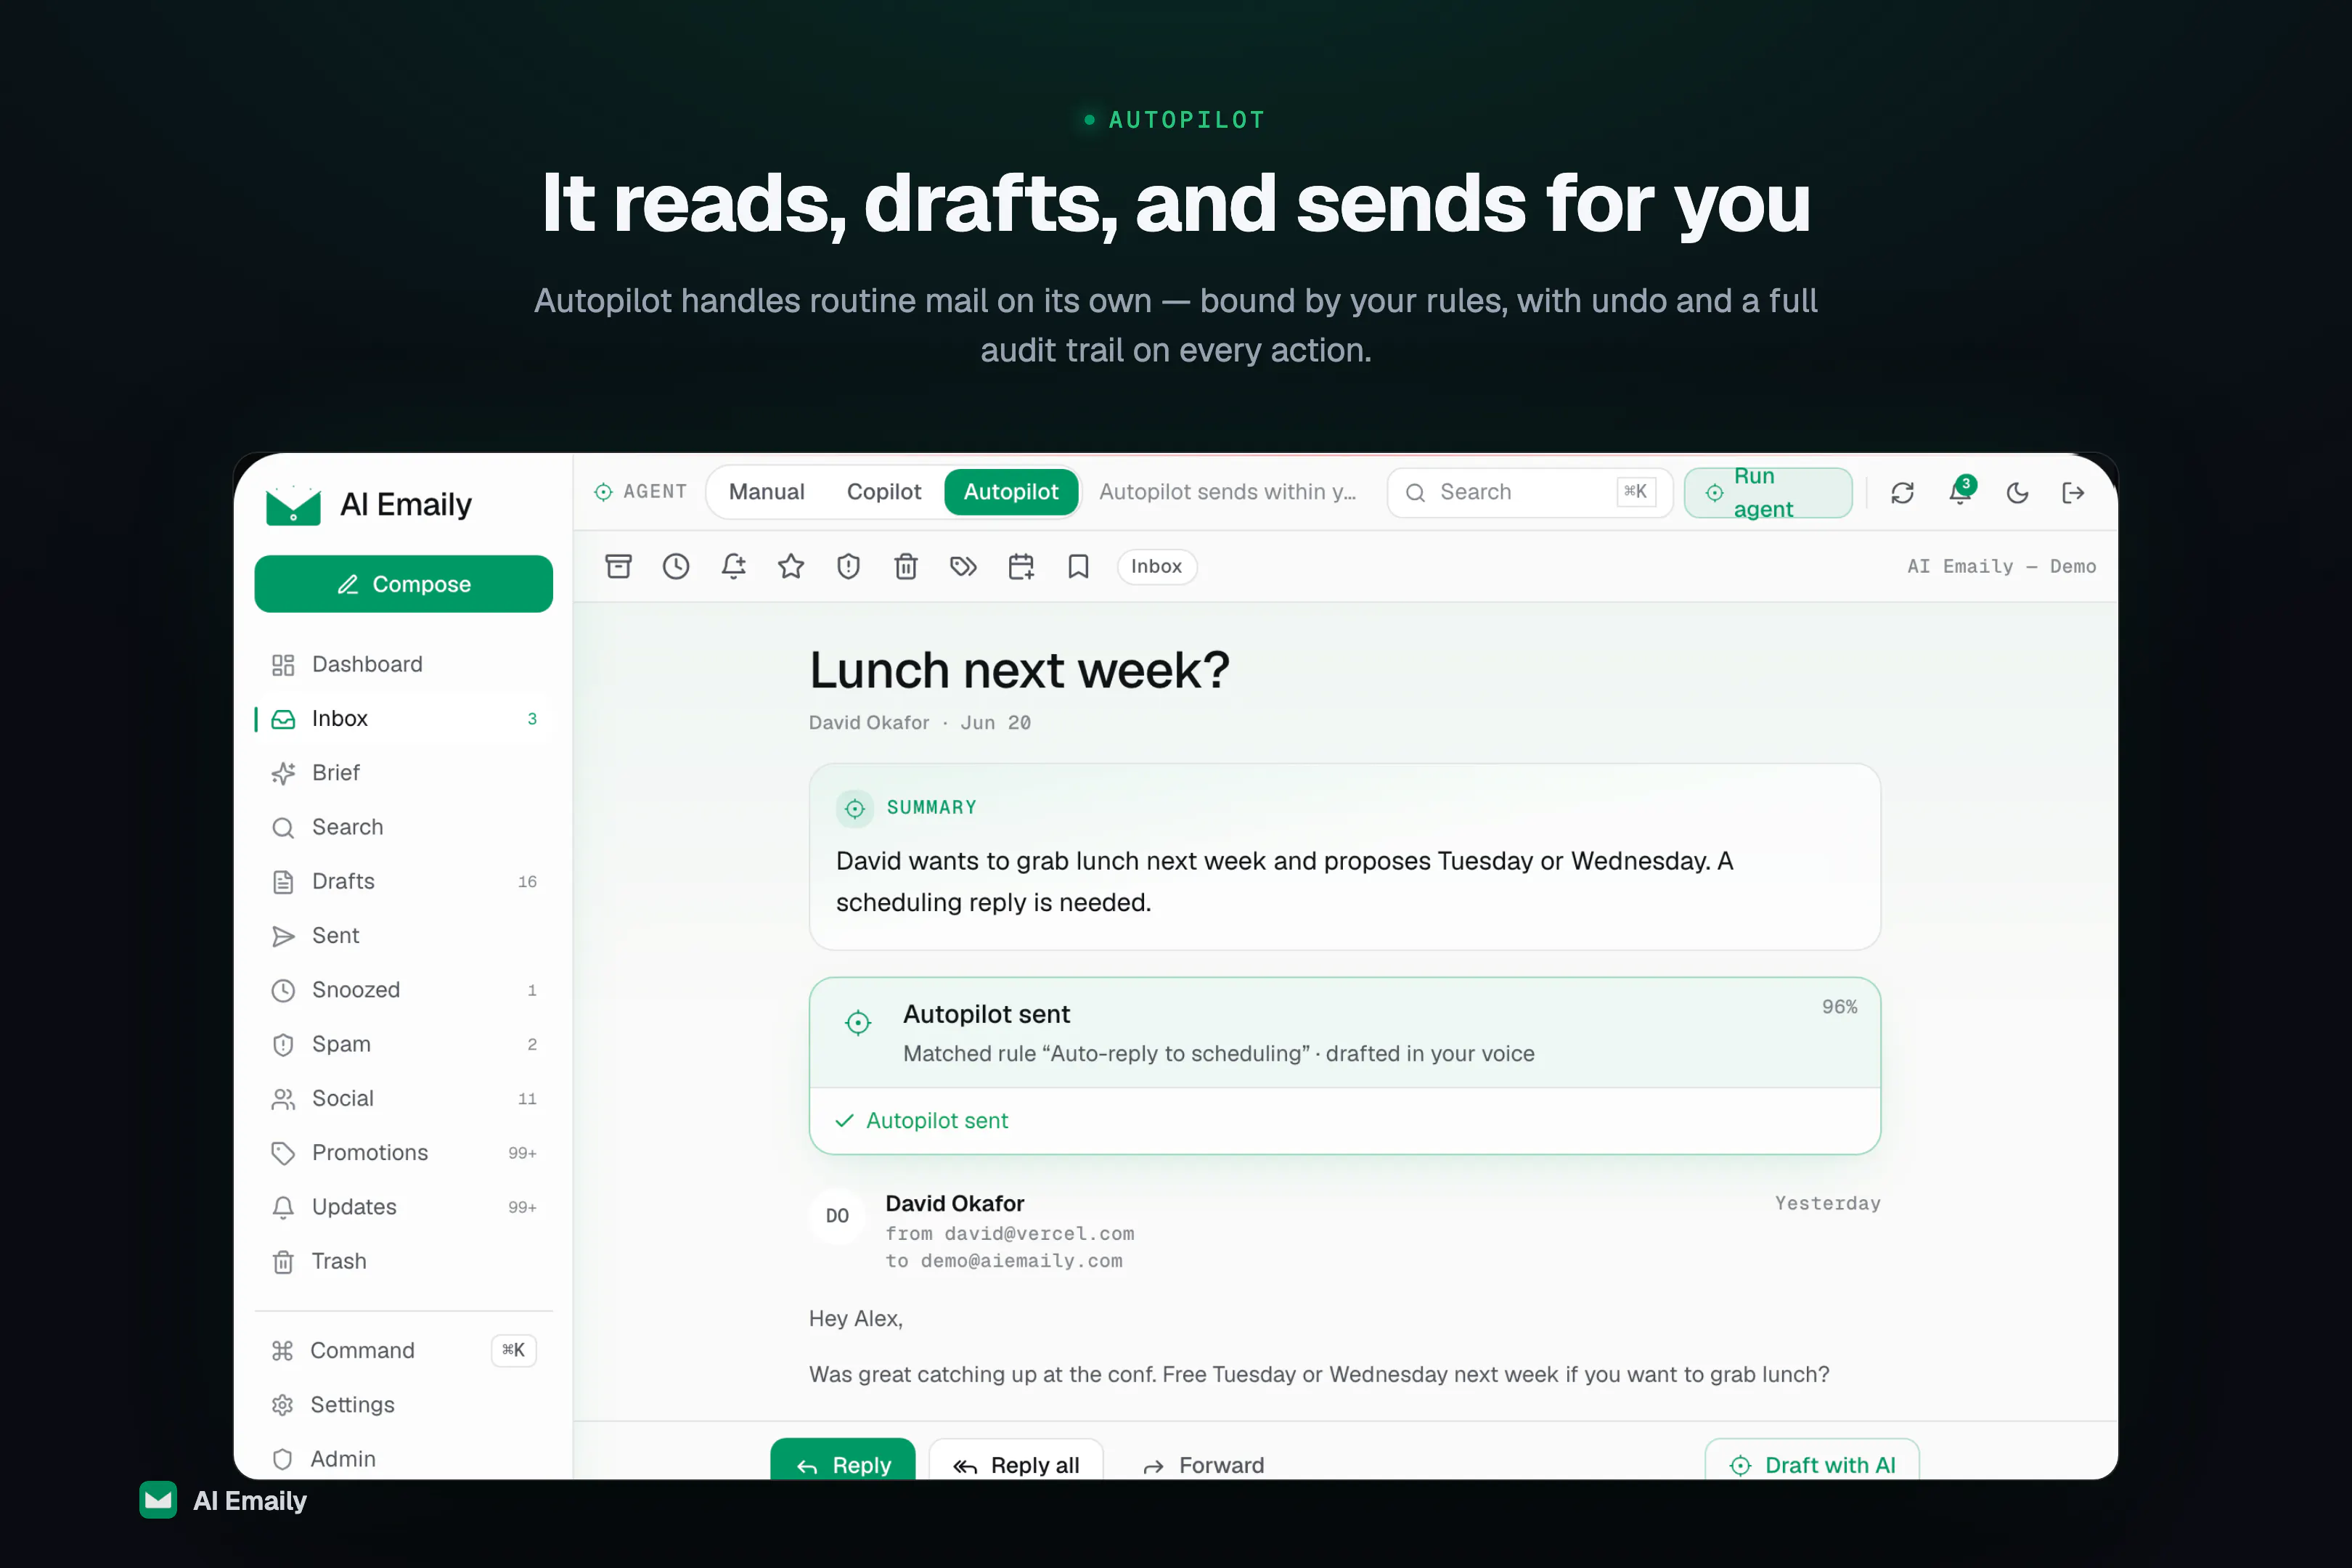Screen dimensions: 2352x1568
Task: Open Promotions category in the sidebar
Action: (x=404, y=1153)
